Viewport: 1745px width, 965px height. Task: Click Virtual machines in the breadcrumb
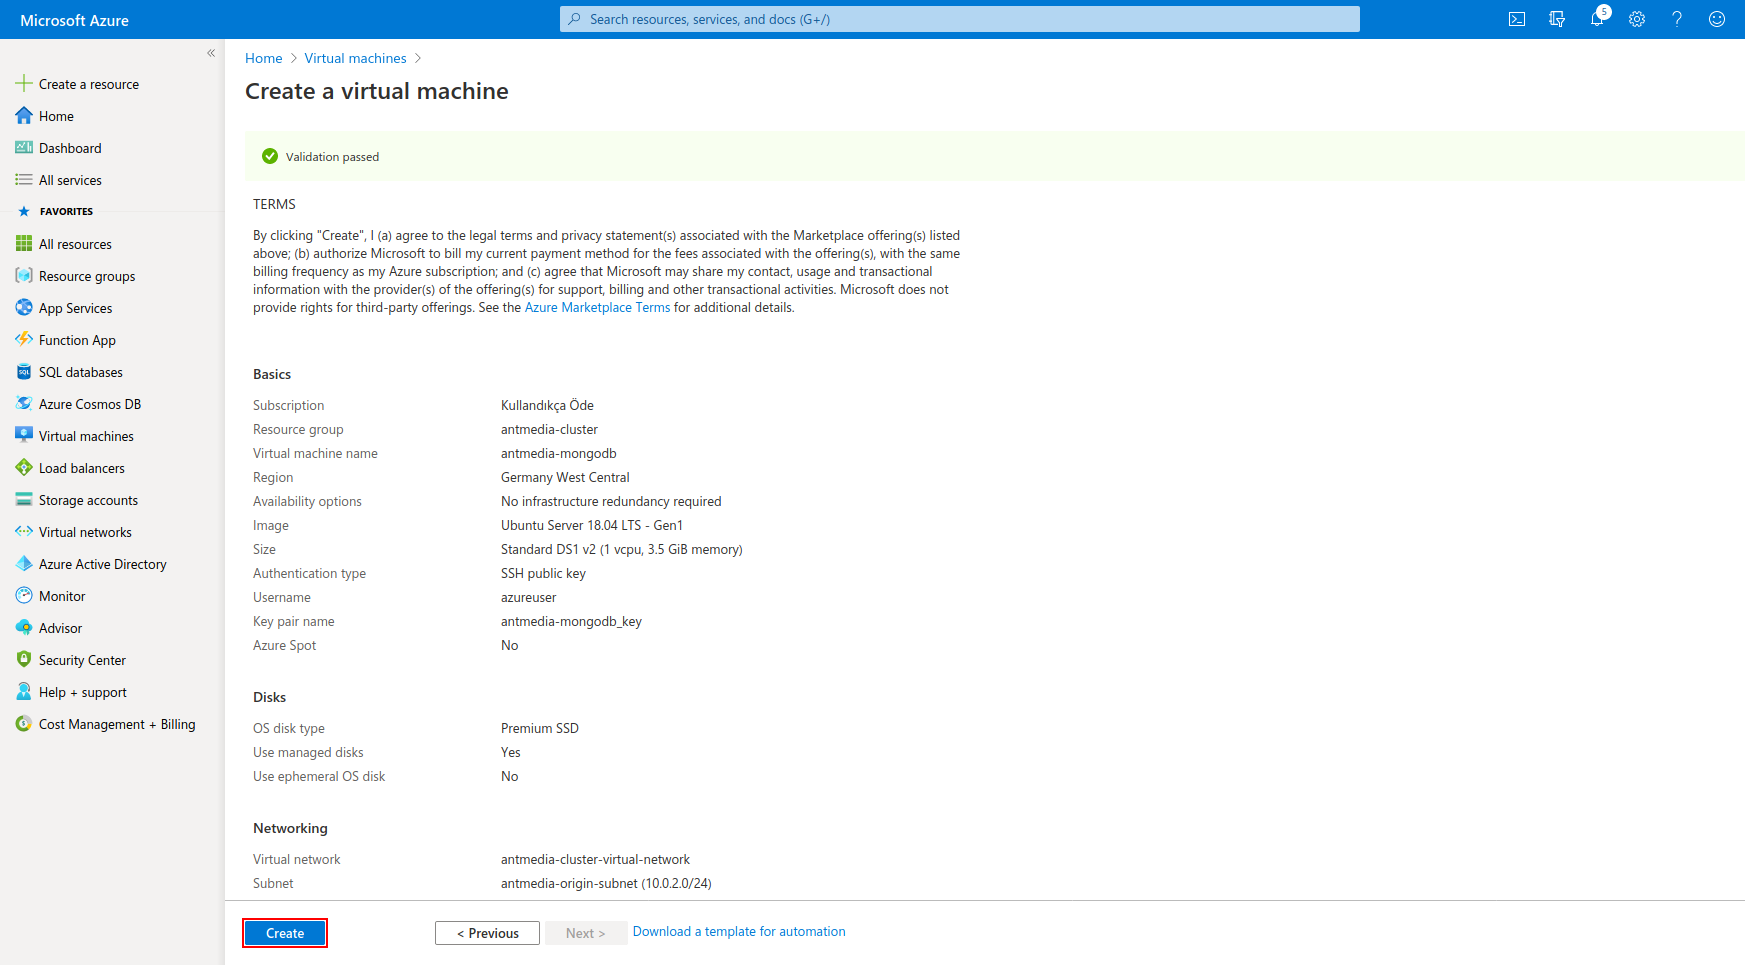[x=356, y=59]
